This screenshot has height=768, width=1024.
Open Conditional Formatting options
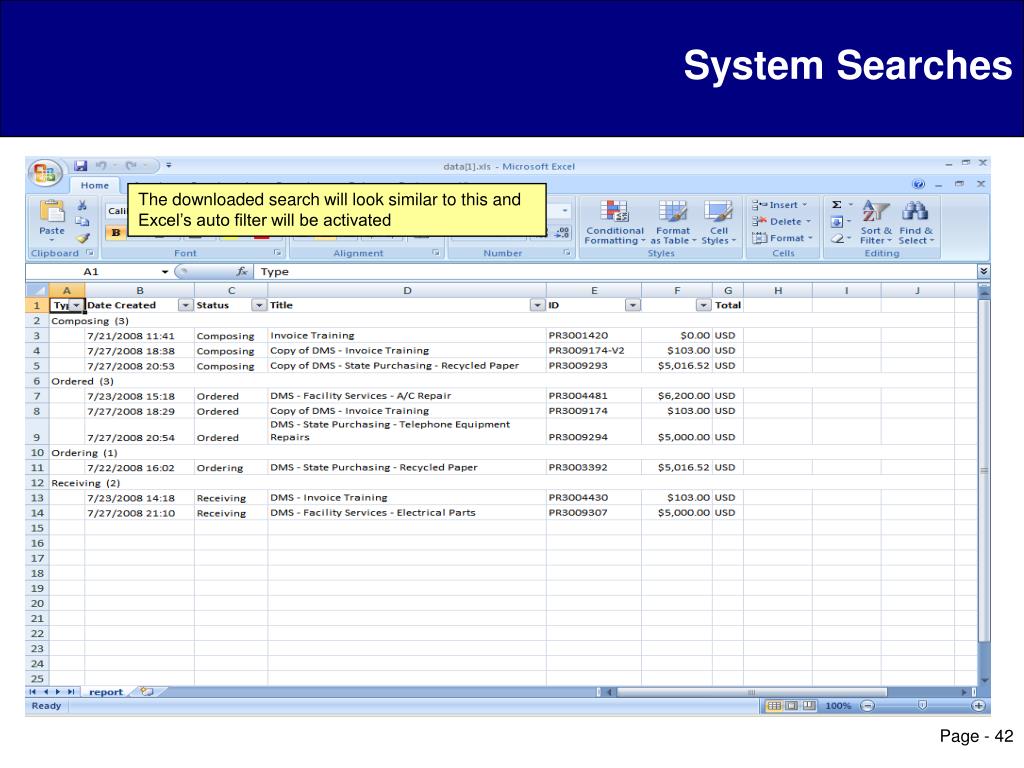(615, 222)
